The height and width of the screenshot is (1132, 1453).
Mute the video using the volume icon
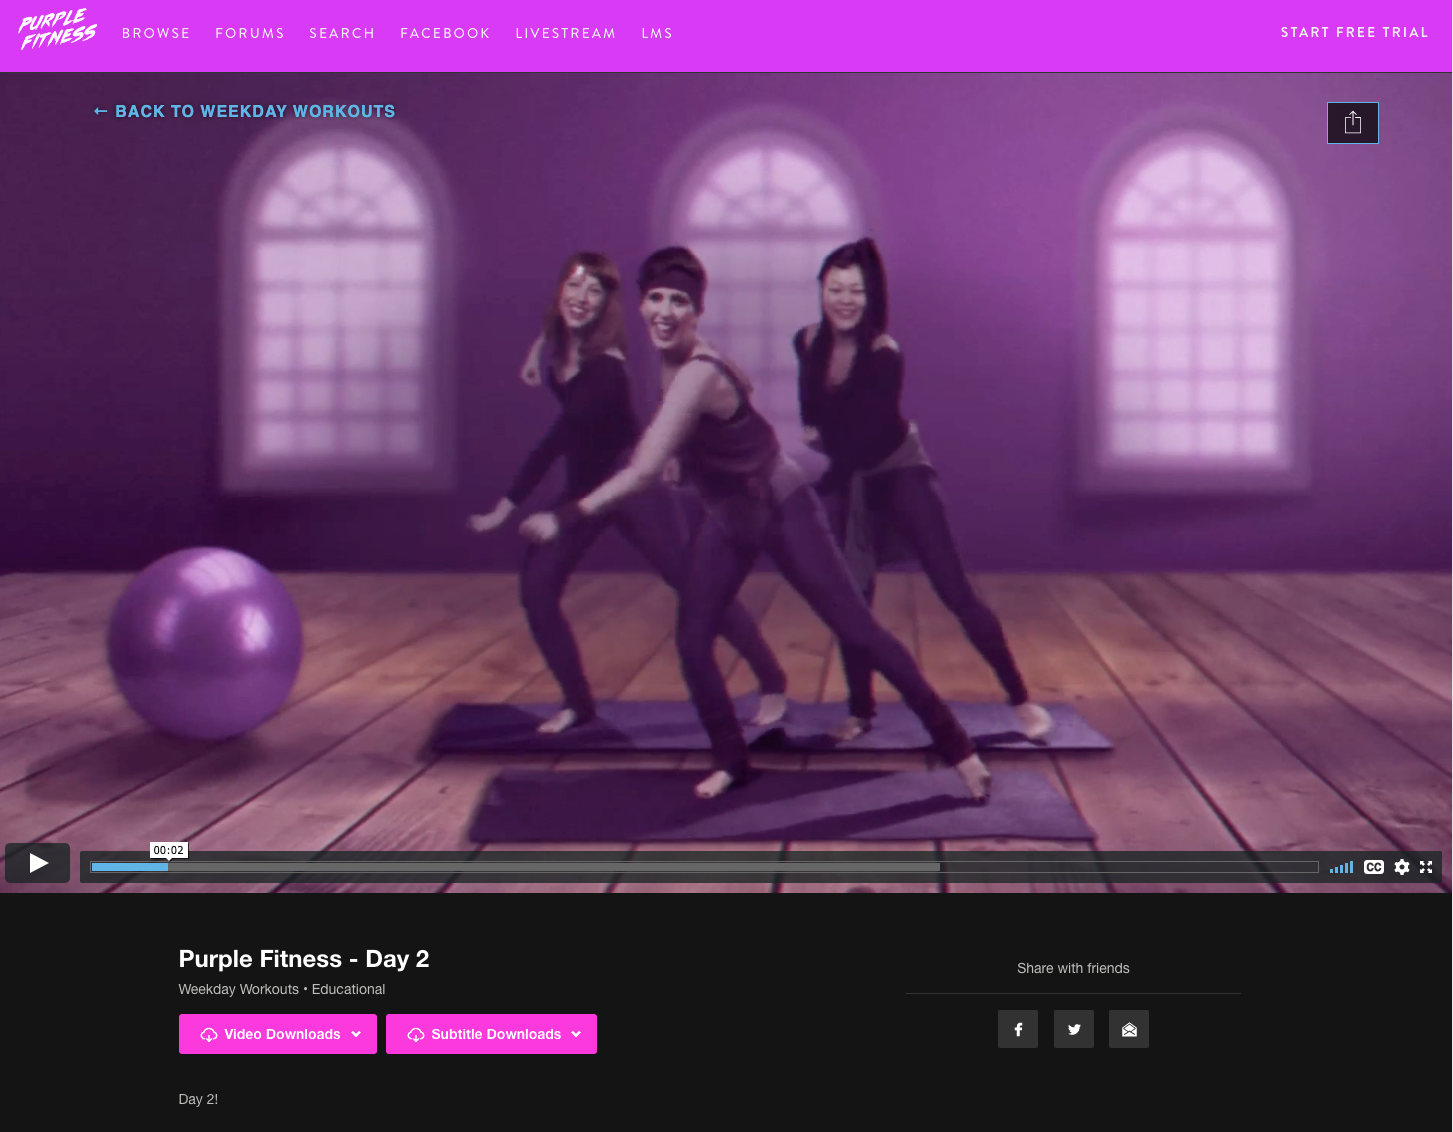click(x=1341, y=867)
